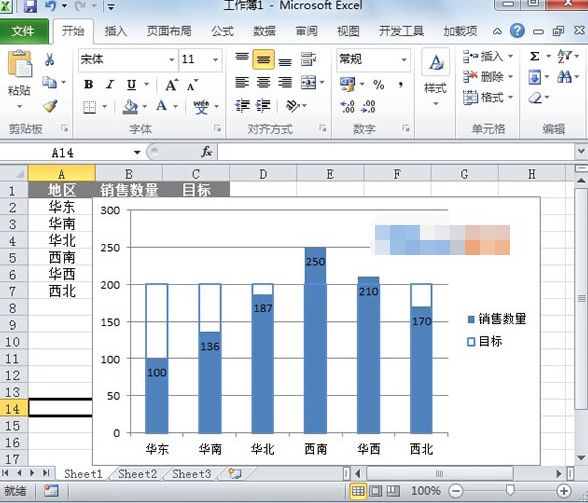Open Sort and Filter menu

tap(565, 56)
